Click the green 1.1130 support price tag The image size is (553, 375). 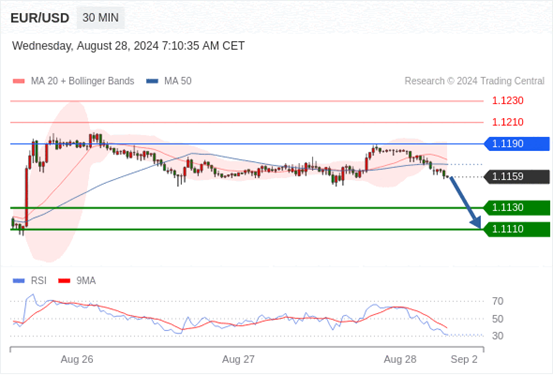point(517,207)
